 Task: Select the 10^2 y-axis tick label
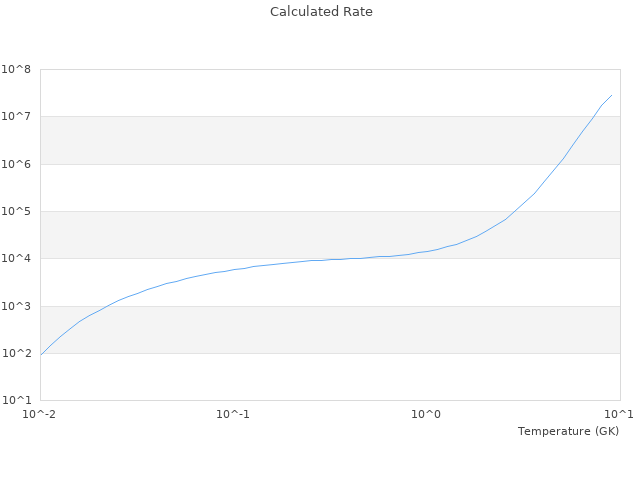16,354
